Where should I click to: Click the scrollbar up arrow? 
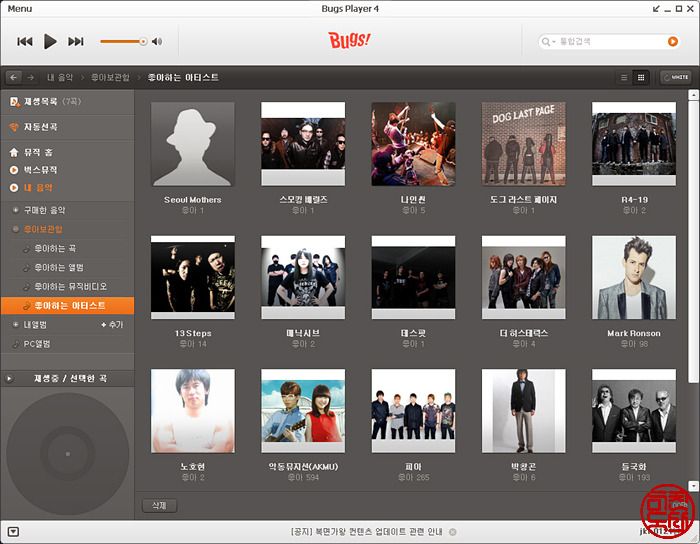click(x=693, y=95)
